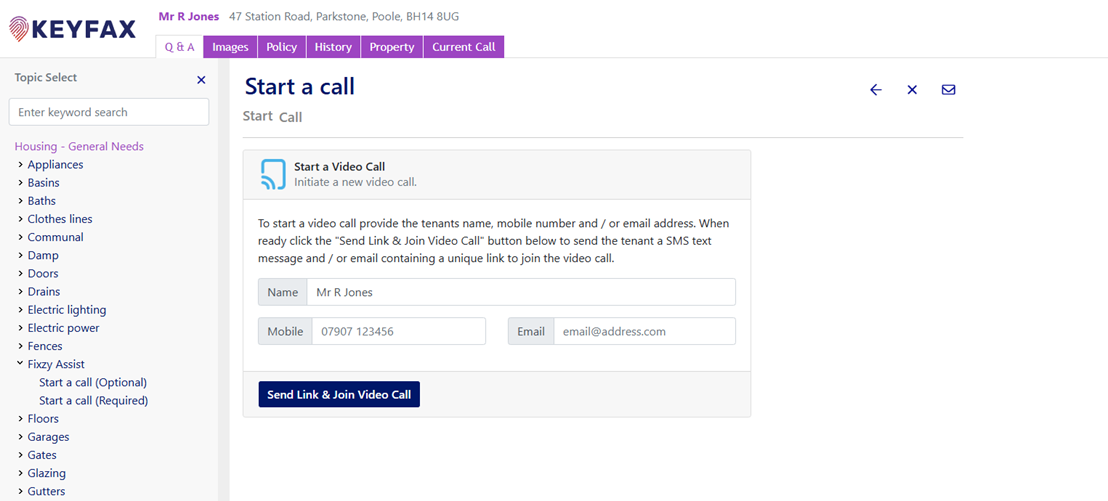
Task: Close the Topic Select panel
Action: (x=201, y=80)
